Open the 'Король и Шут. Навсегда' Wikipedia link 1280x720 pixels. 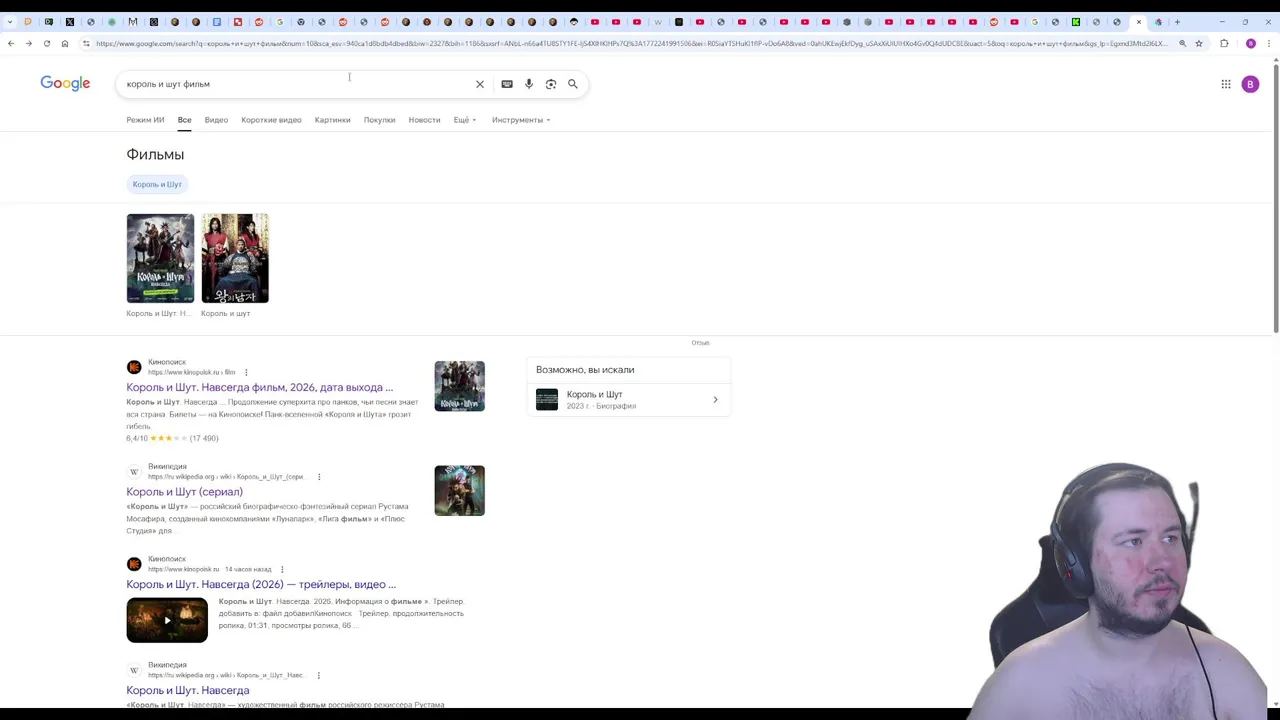pyautogui.click(x=188, y=690)
